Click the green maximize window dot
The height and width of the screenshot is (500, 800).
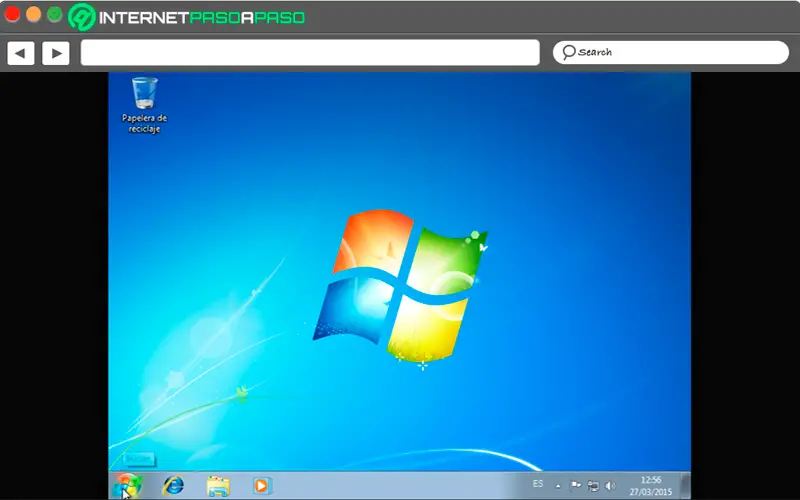pyautogui.click(x=55, y=14)
